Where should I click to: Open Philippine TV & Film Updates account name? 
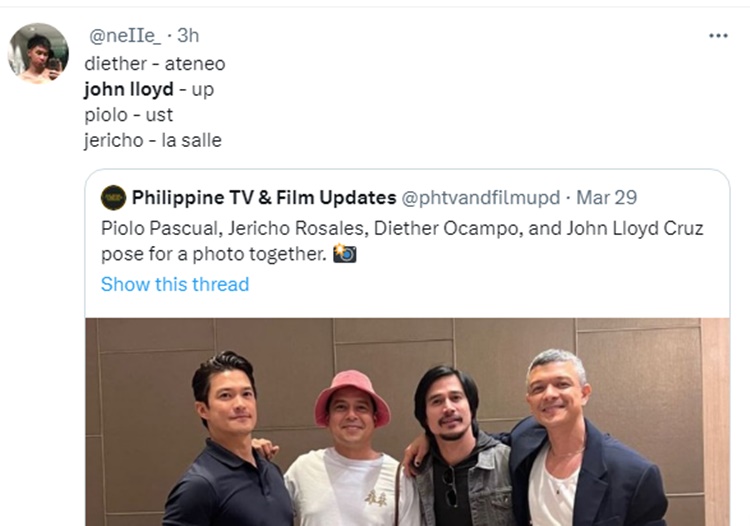pos(263,197)
